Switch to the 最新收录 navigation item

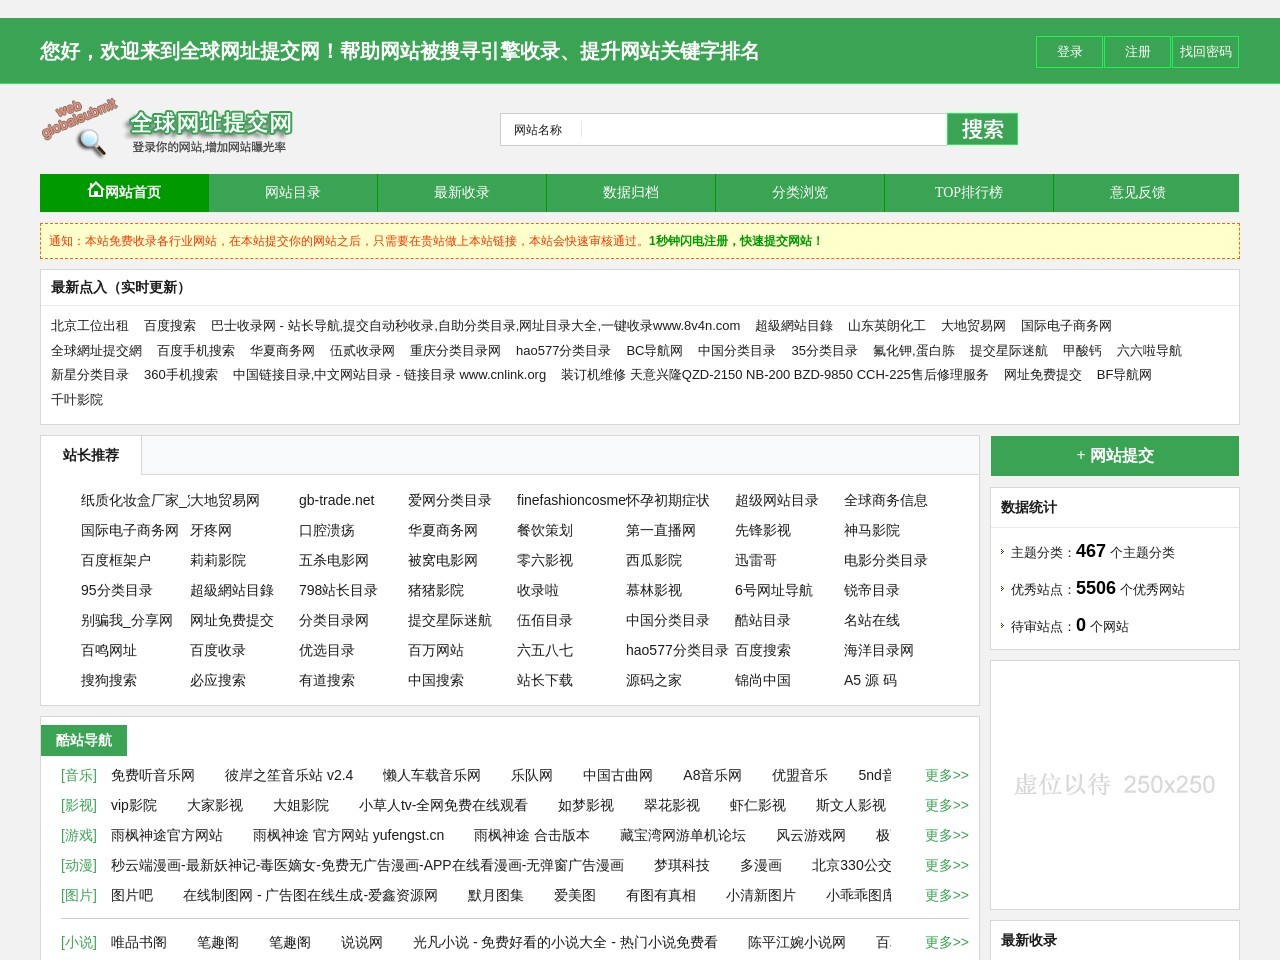coord(461,193)
